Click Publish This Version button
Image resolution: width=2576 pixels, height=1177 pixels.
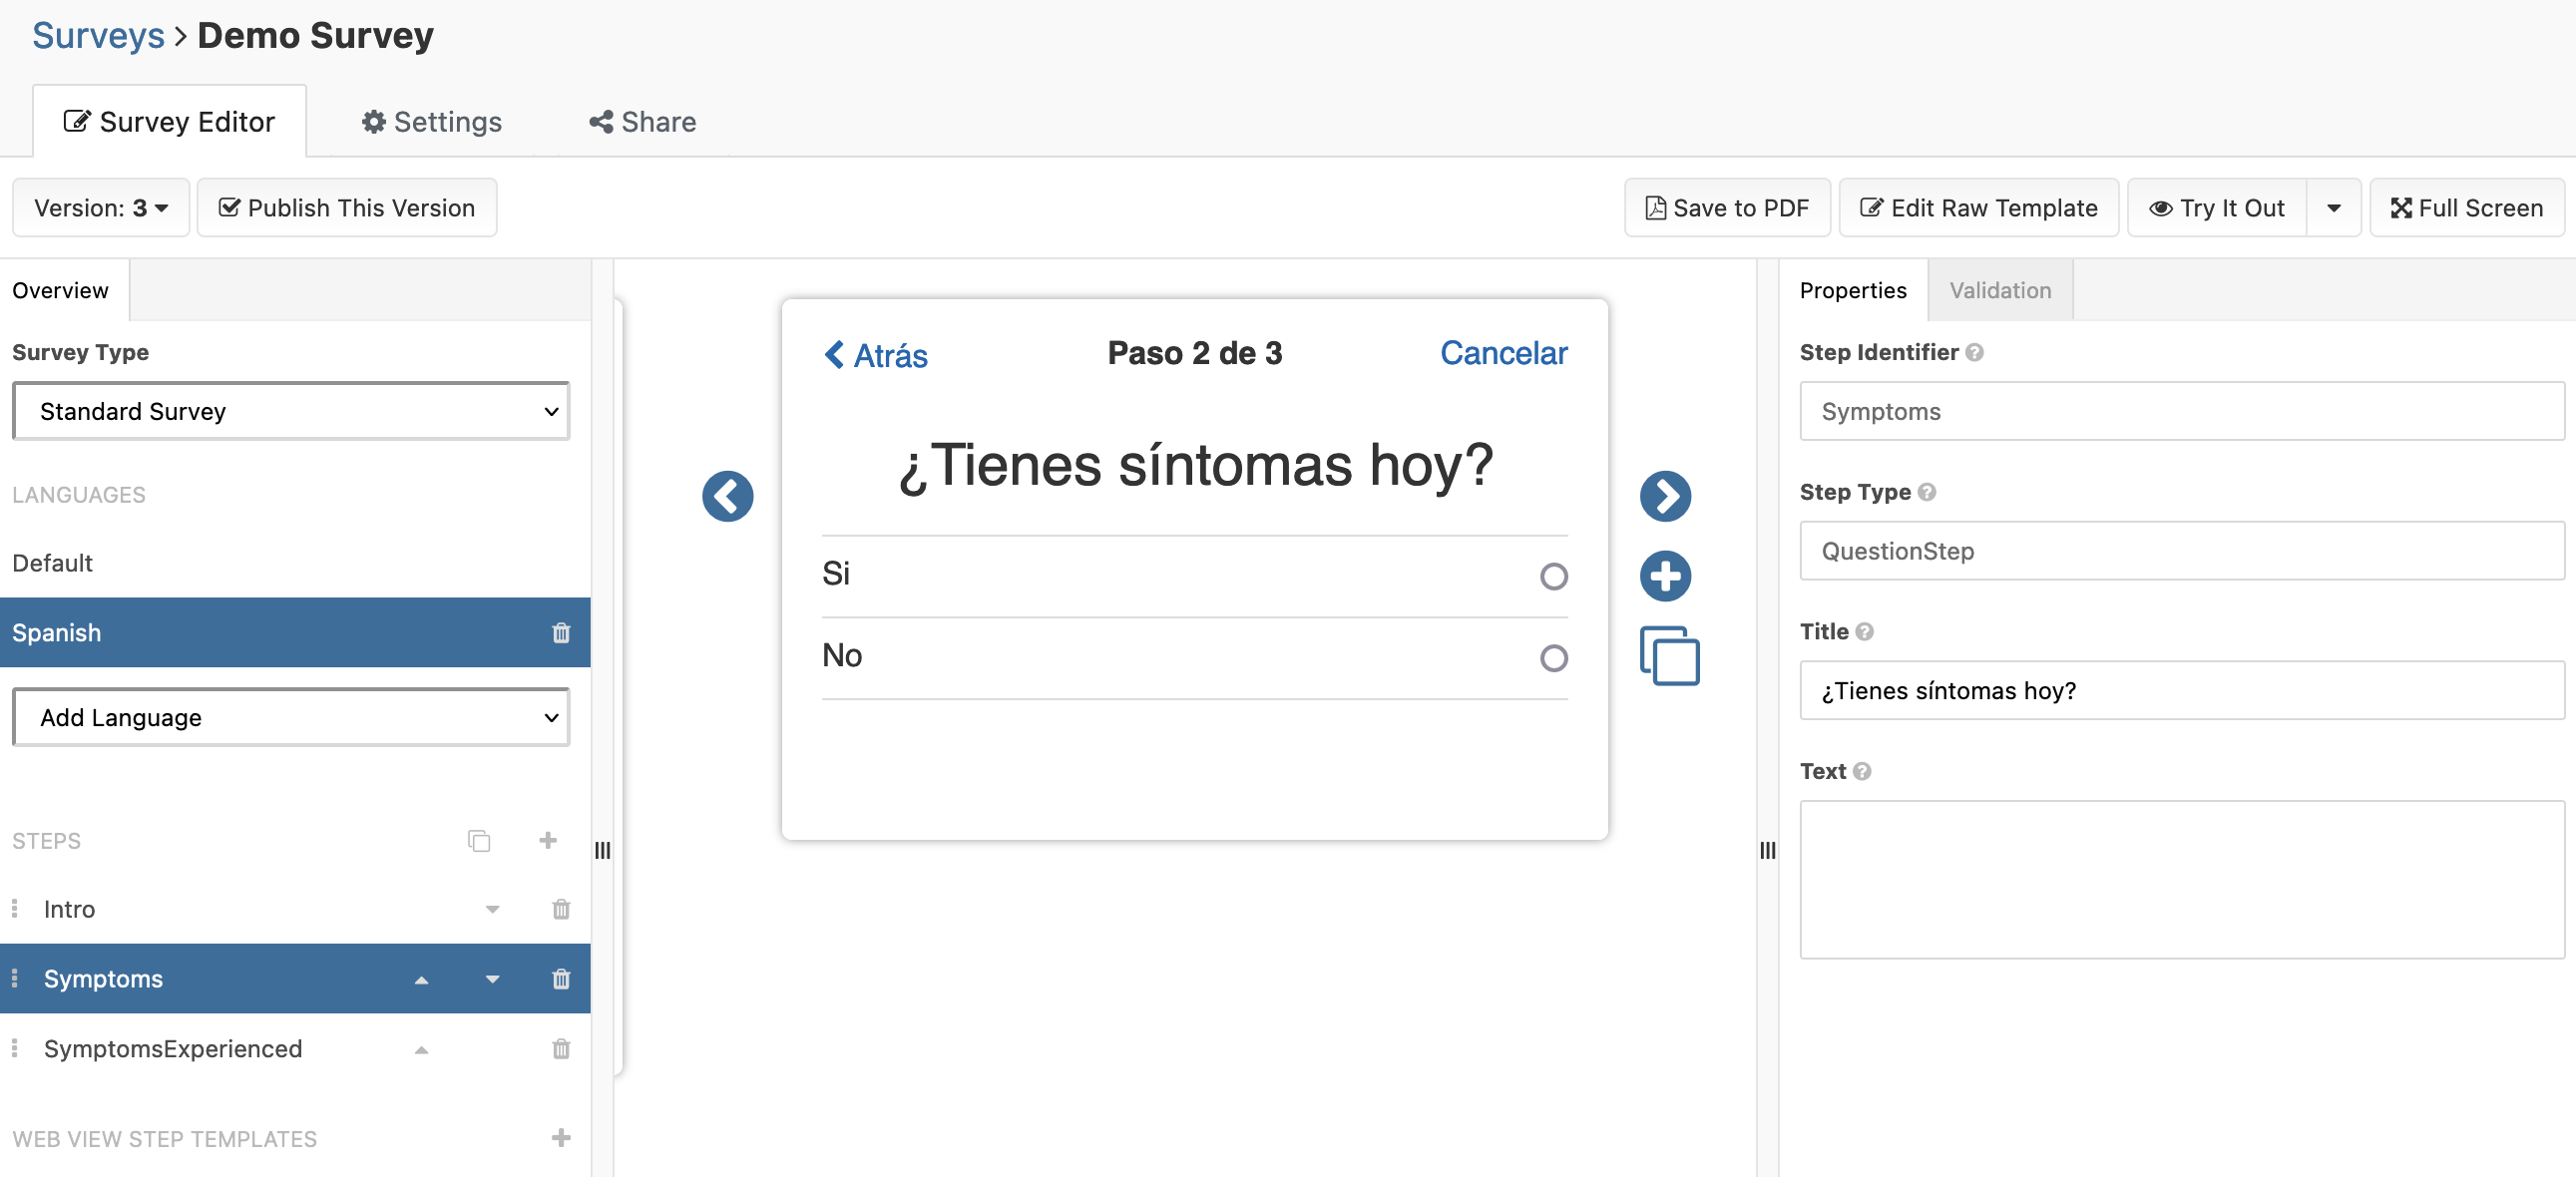point(347,208)
